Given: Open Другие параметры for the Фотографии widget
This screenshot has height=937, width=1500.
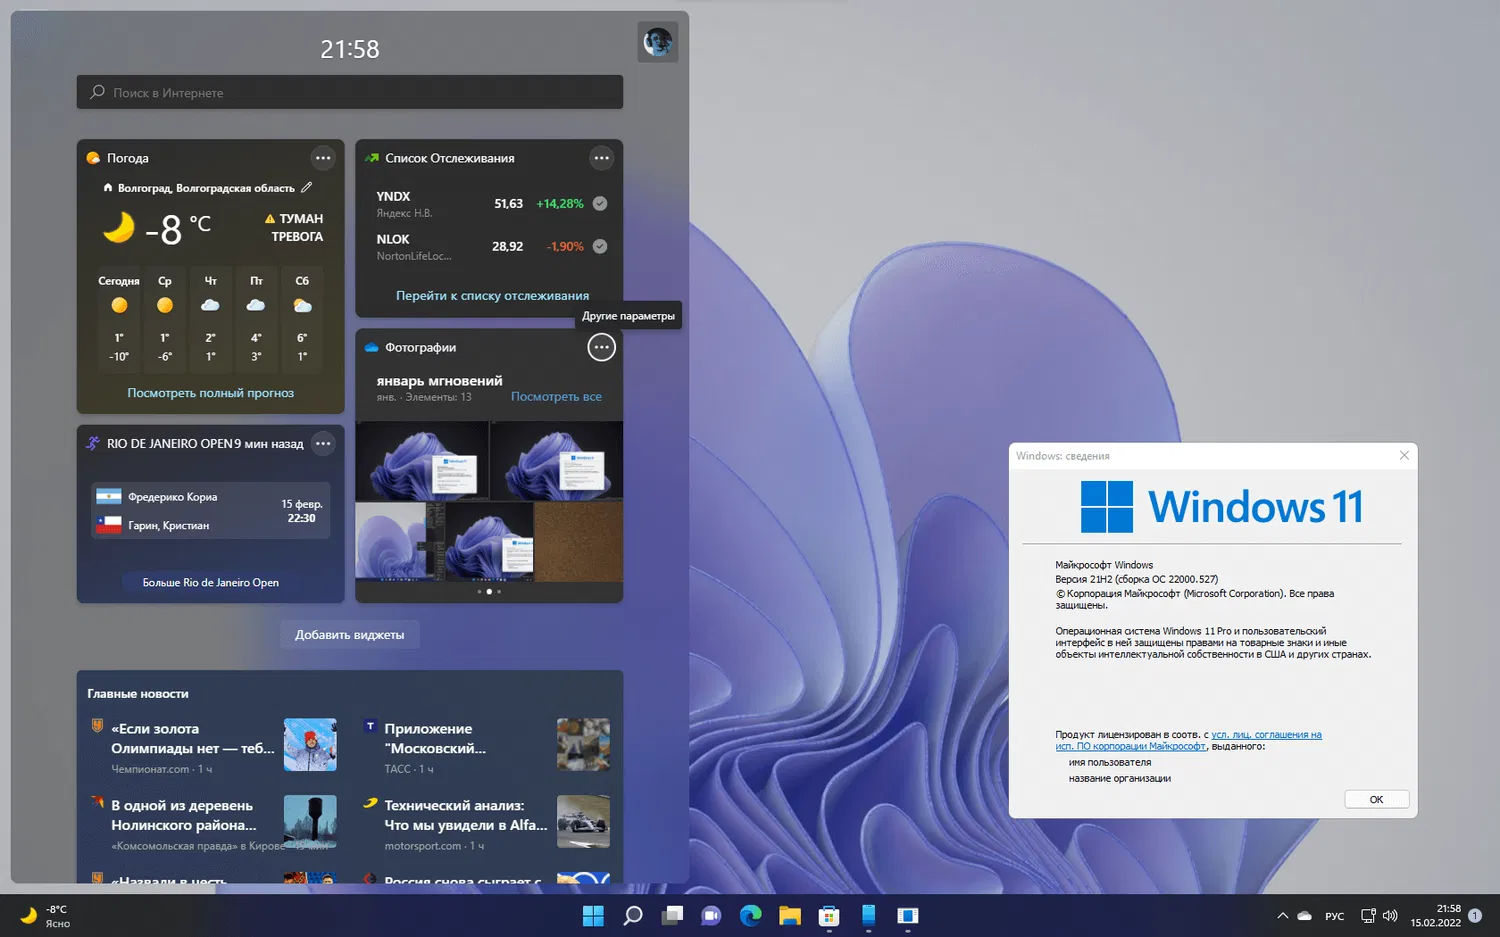Looking at the screenshot, I should [601, 348].
